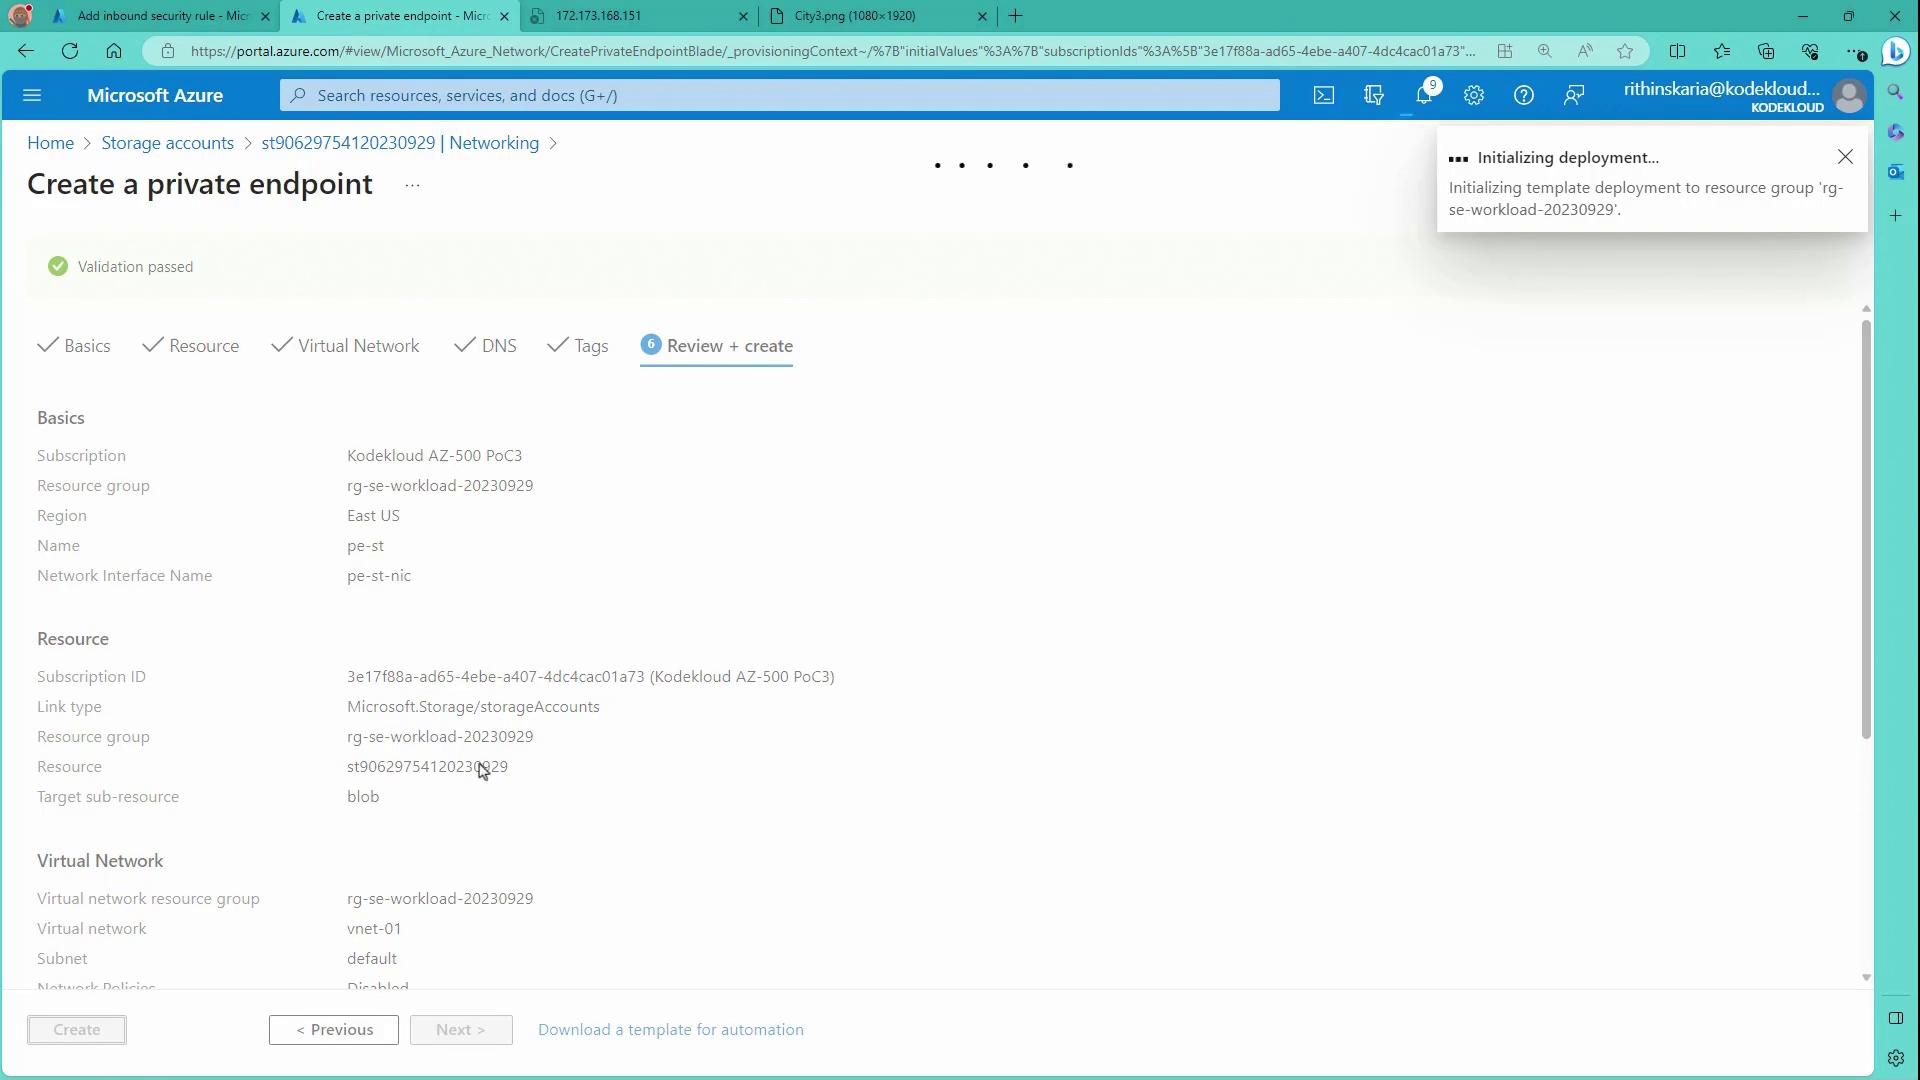Click the browser refresh button
This screenshot has width=1920, height=1080.
coord(70,51)
